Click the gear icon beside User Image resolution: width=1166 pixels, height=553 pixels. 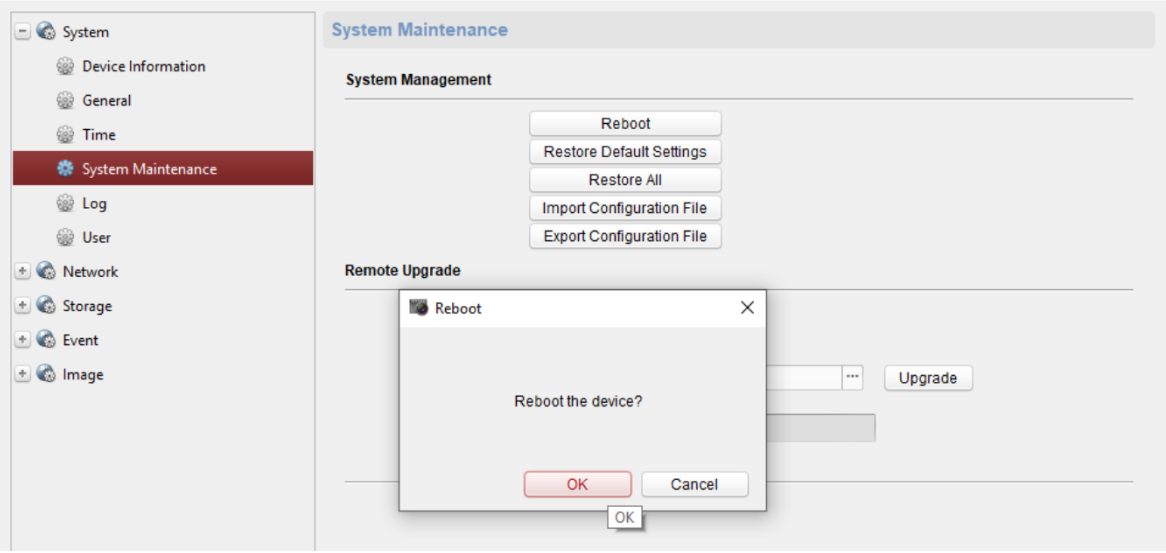[66, 238]
